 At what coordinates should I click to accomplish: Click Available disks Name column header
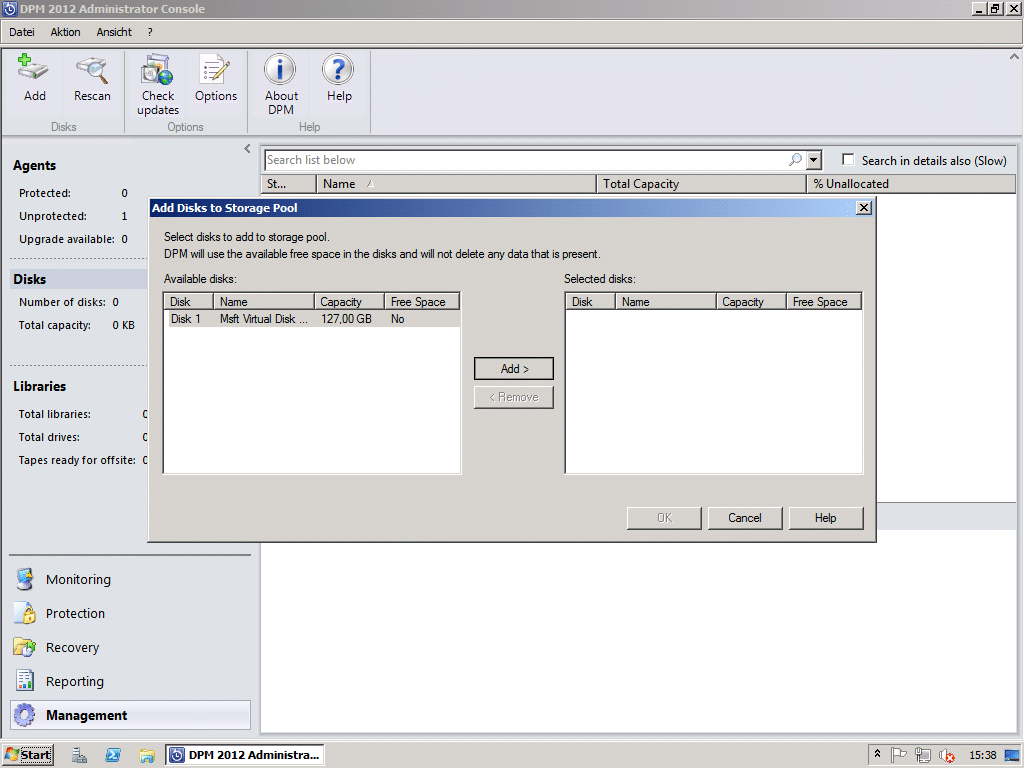click(264, 302)
